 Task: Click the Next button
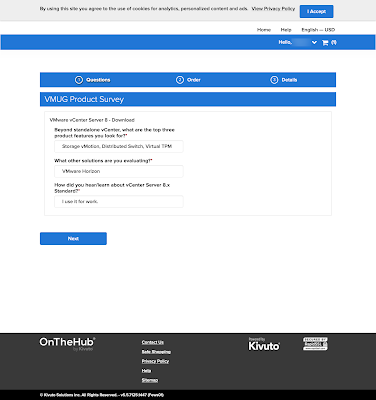pyautogui.click(x=73, y=239)
